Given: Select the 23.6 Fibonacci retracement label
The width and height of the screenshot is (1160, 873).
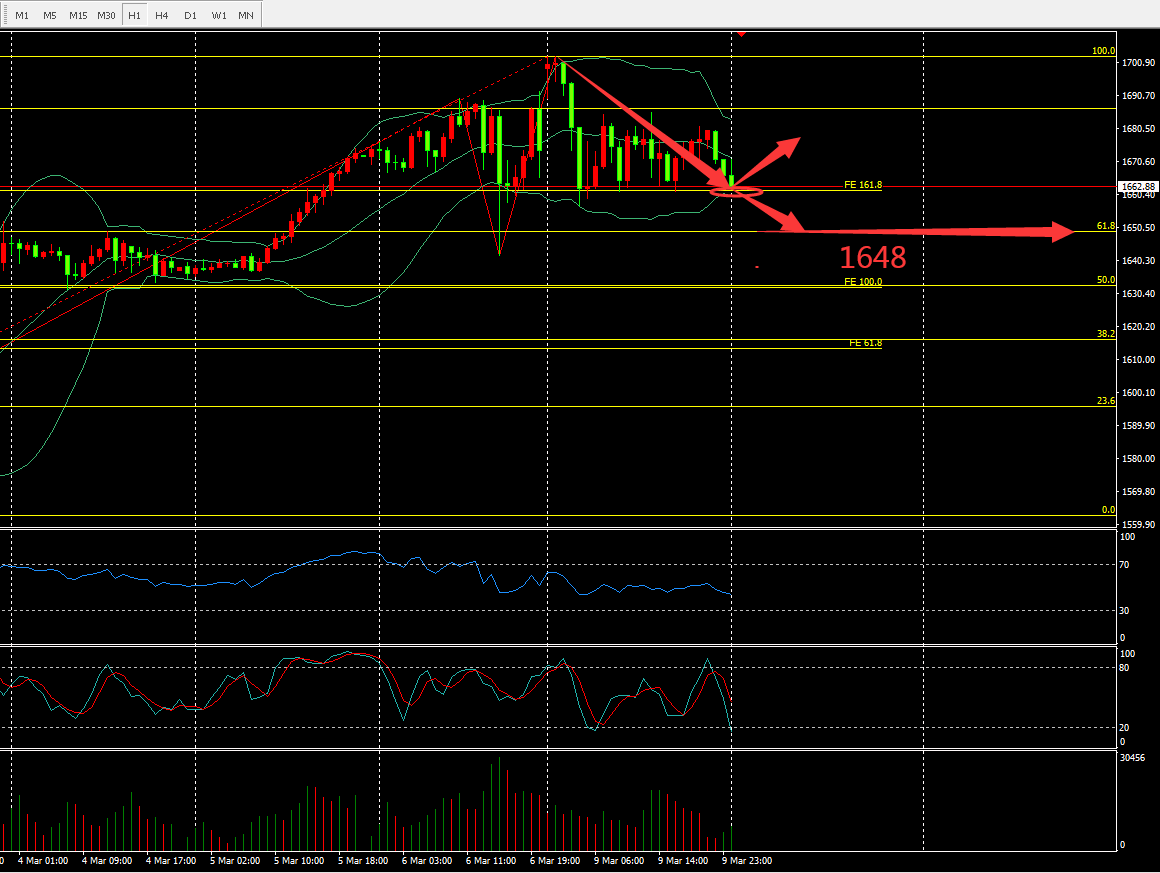Looking at the screenshot, I should click(x=1105, y=400).
